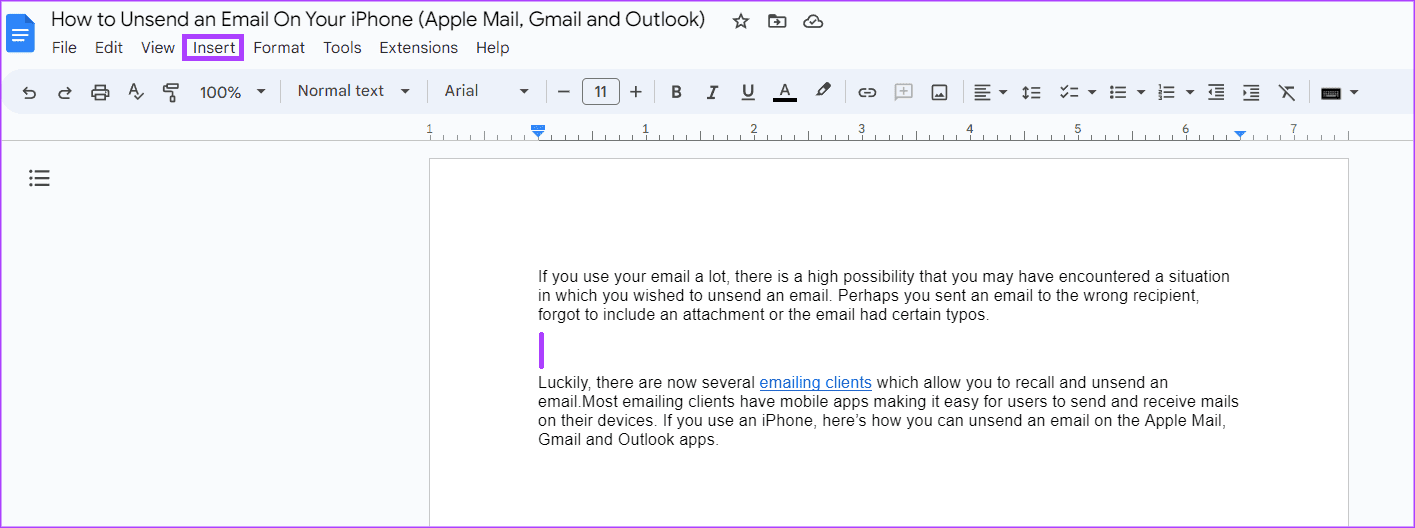Insert image using picture icon

[939, 92]
